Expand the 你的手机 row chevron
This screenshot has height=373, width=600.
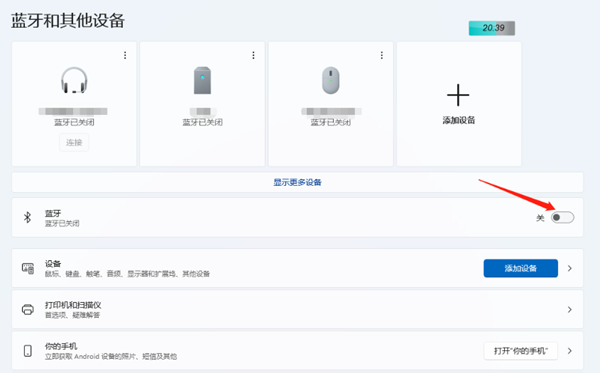coord(570,351)
